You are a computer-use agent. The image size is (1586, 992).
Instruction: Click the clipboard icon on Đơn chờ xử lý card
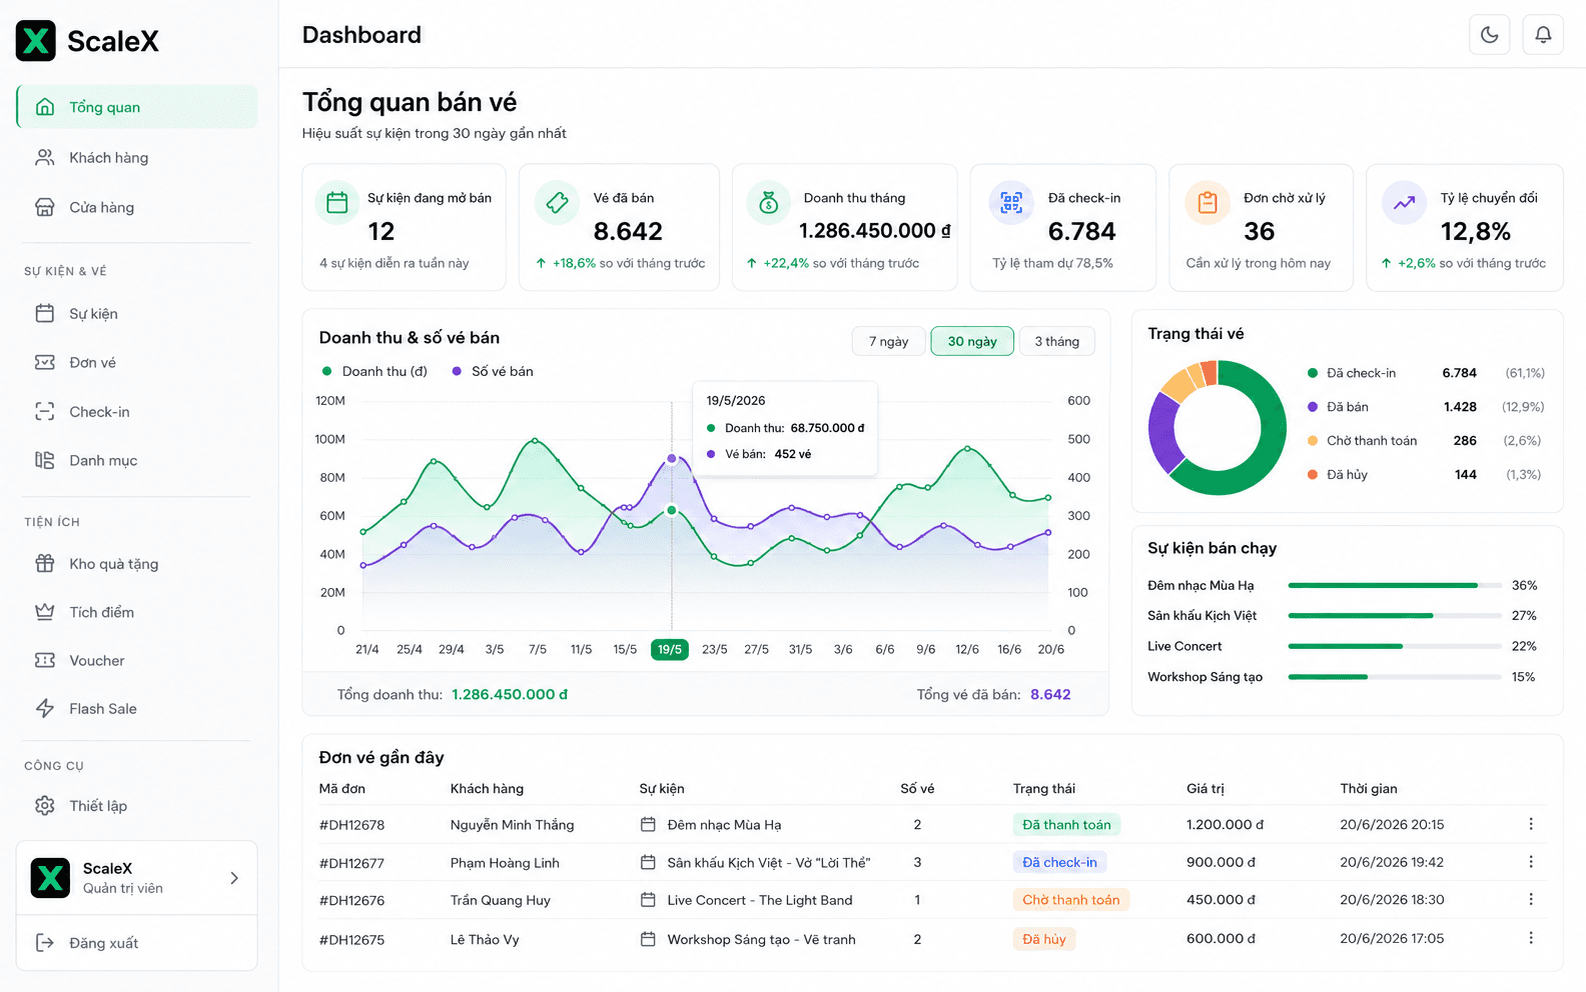coord(1207,203)
